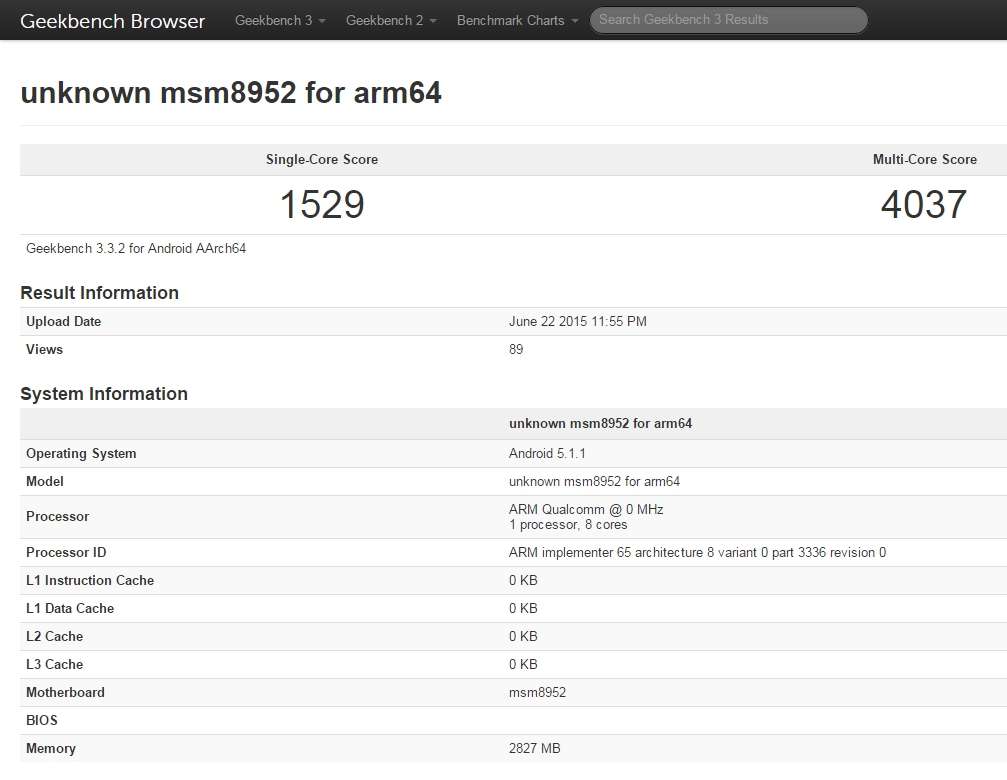Screen dimensions: 1007x780
Task: Click the L3 Cache label
Action: 55,664
